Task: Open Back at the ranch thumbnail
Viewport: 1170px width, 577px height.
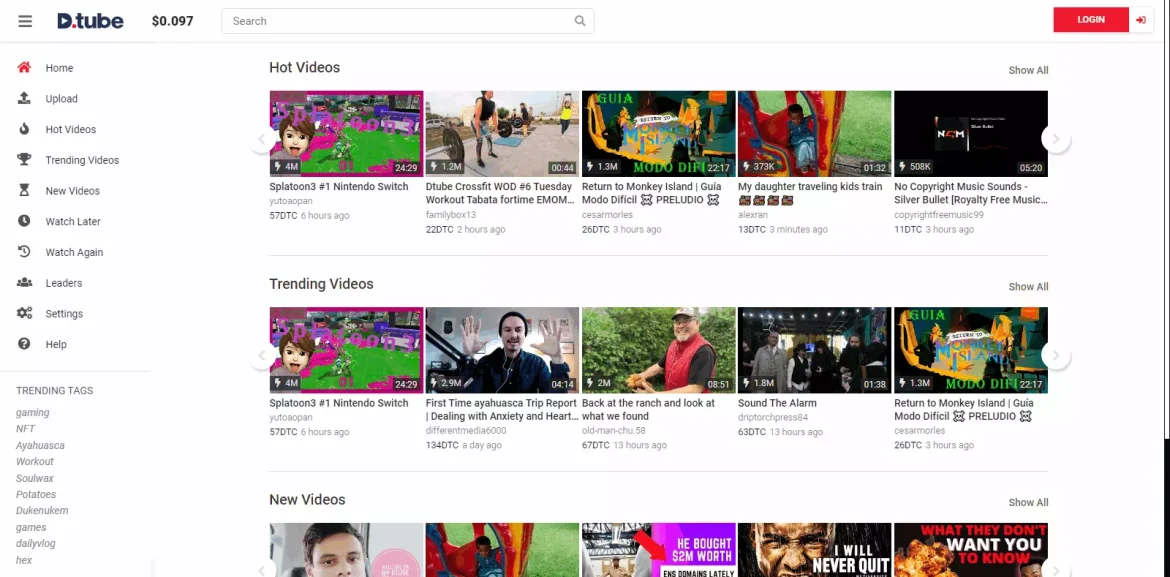Action: pyautogui.click(x=659, y=350)
